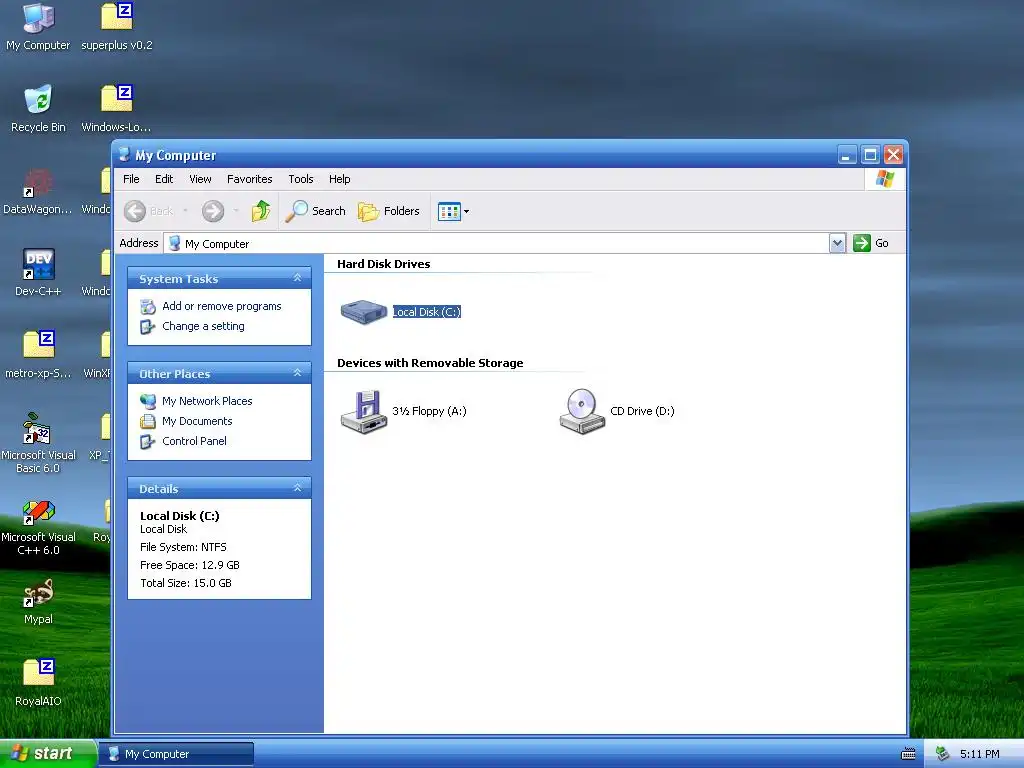Click the Address bar field showing My Computer

pyautogui.click(x=497, y=243)
